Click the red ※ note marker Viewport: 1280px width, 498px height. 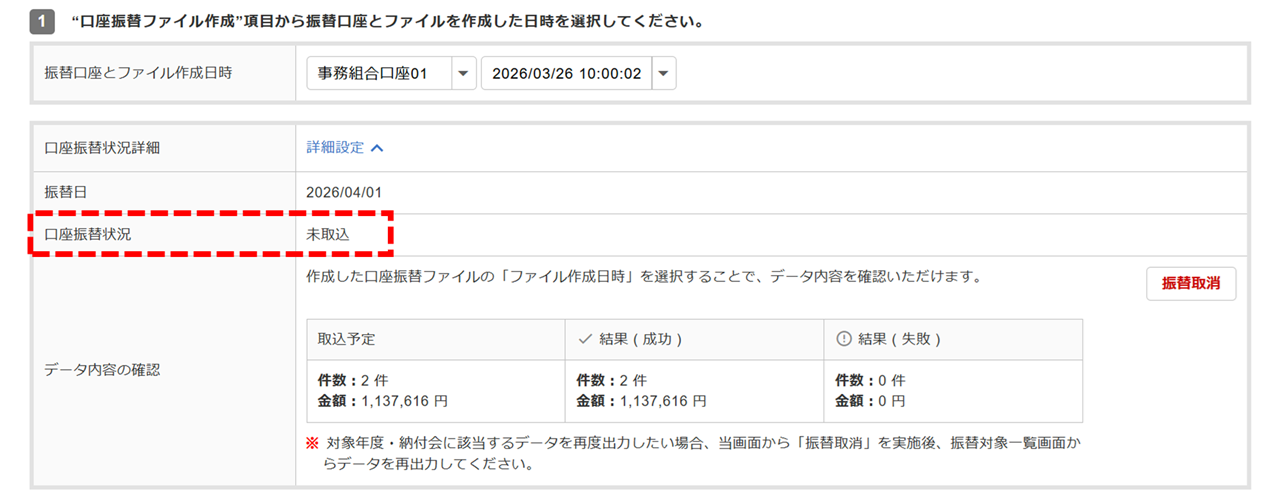click(313, 441)
